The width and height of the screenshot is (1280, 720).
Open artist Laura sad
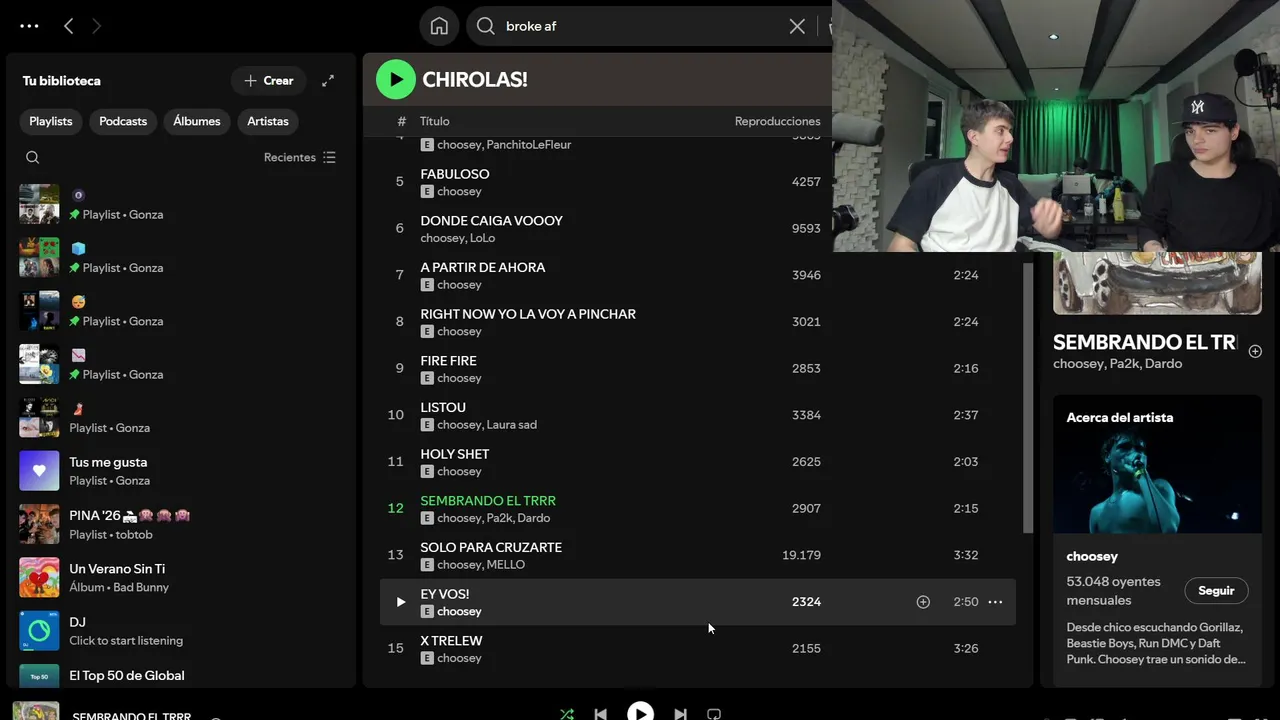(512, 425)
